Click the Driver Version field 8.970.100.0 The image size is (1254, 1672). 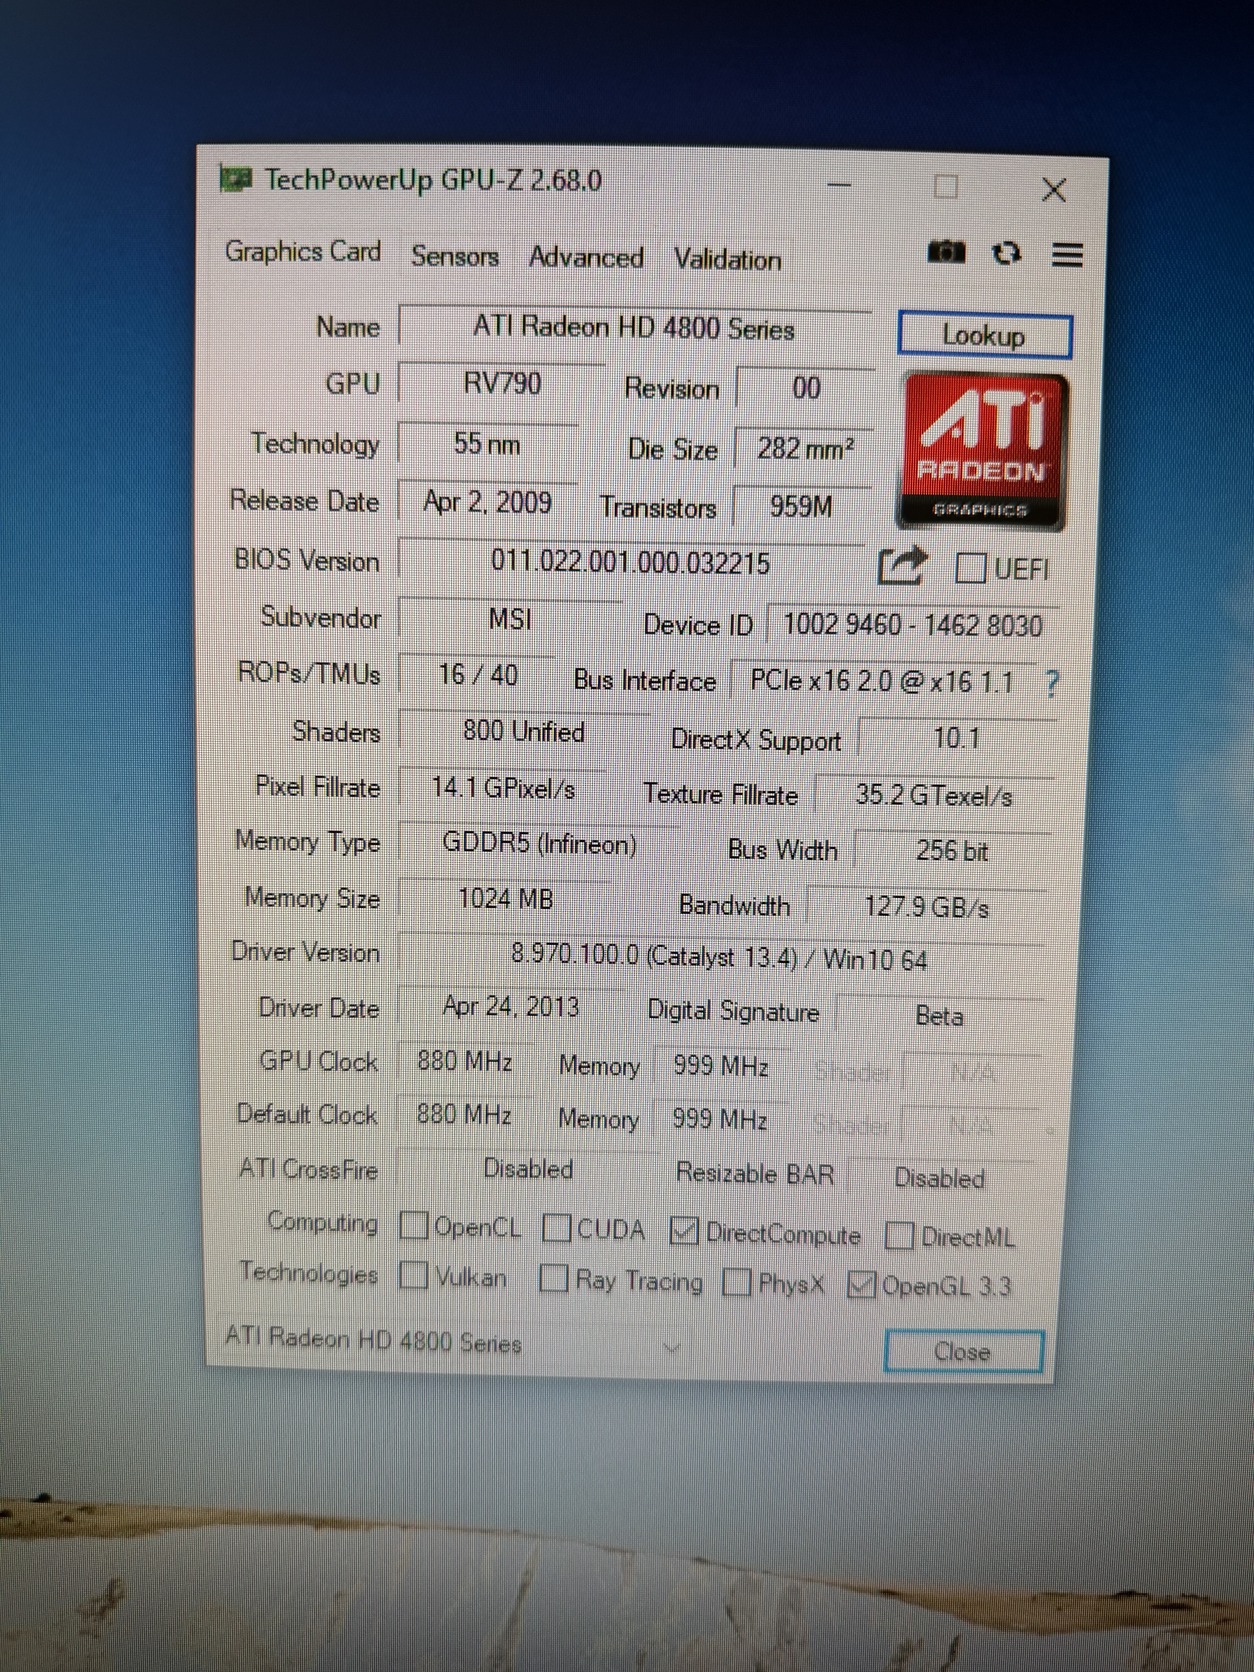(719, 958)
